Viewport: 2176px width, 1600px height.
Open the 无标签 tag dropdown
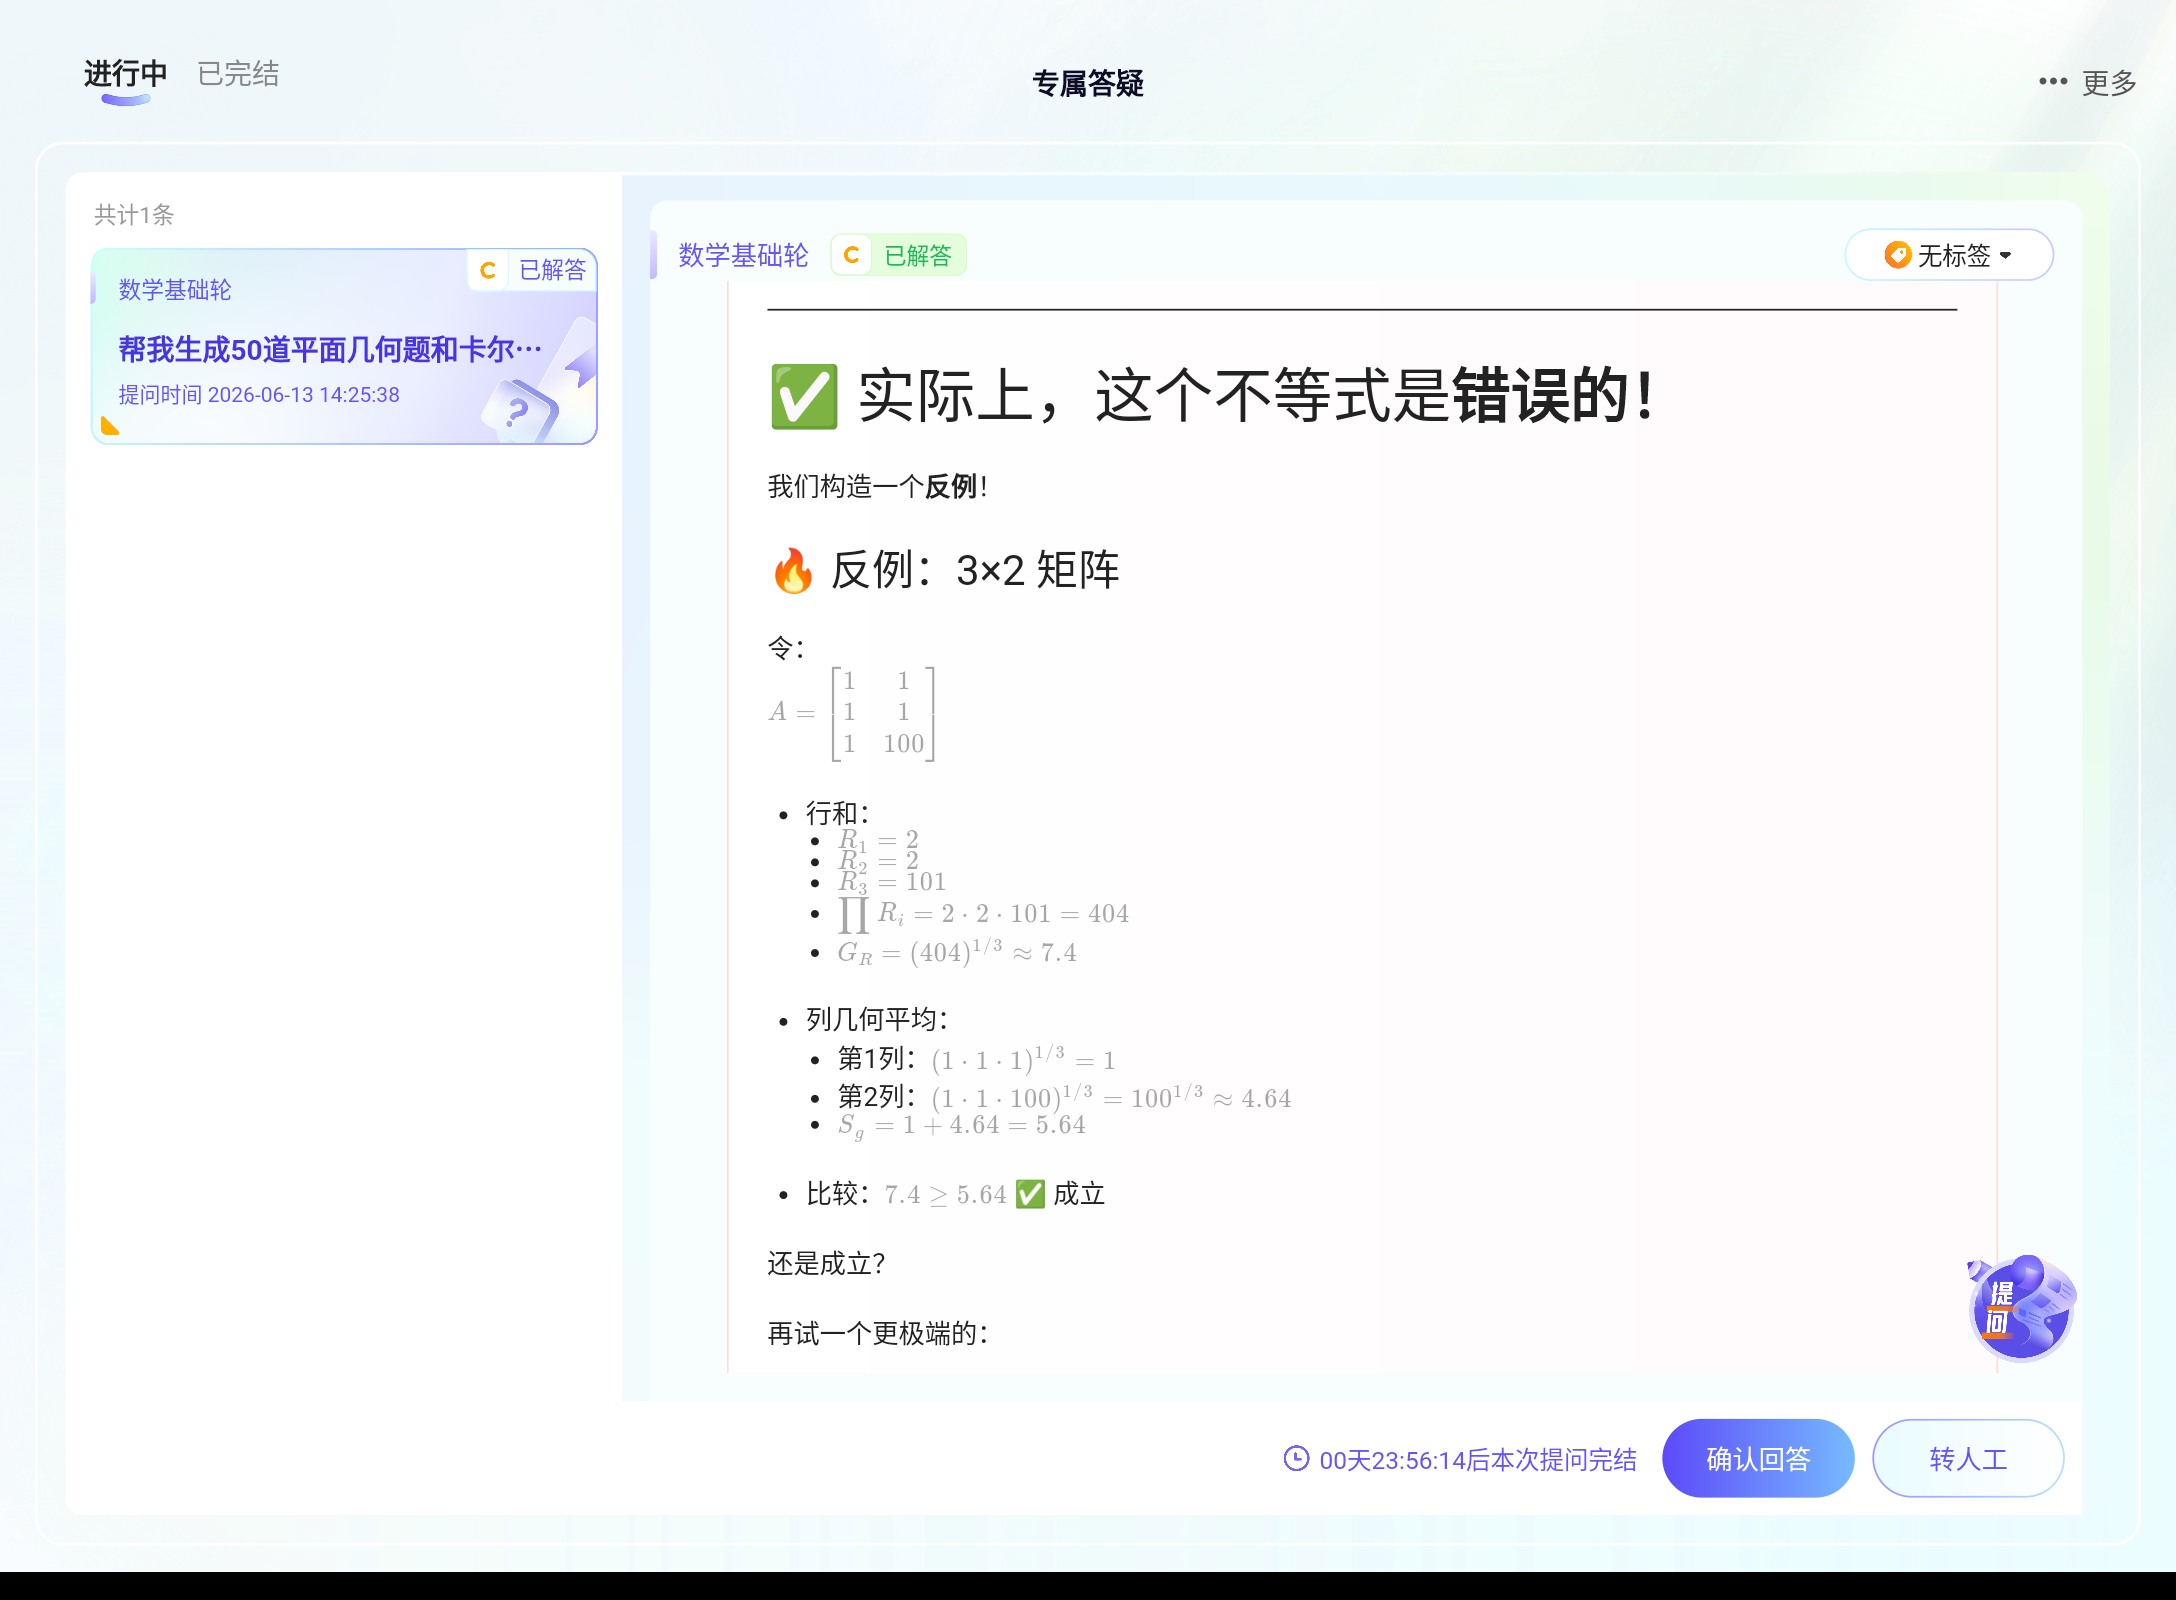pos(1948,255)
